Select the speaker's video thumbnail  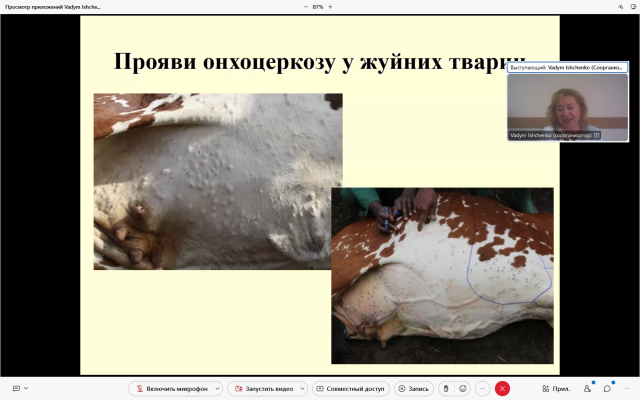pyautogui.click(x=567, y=108)
